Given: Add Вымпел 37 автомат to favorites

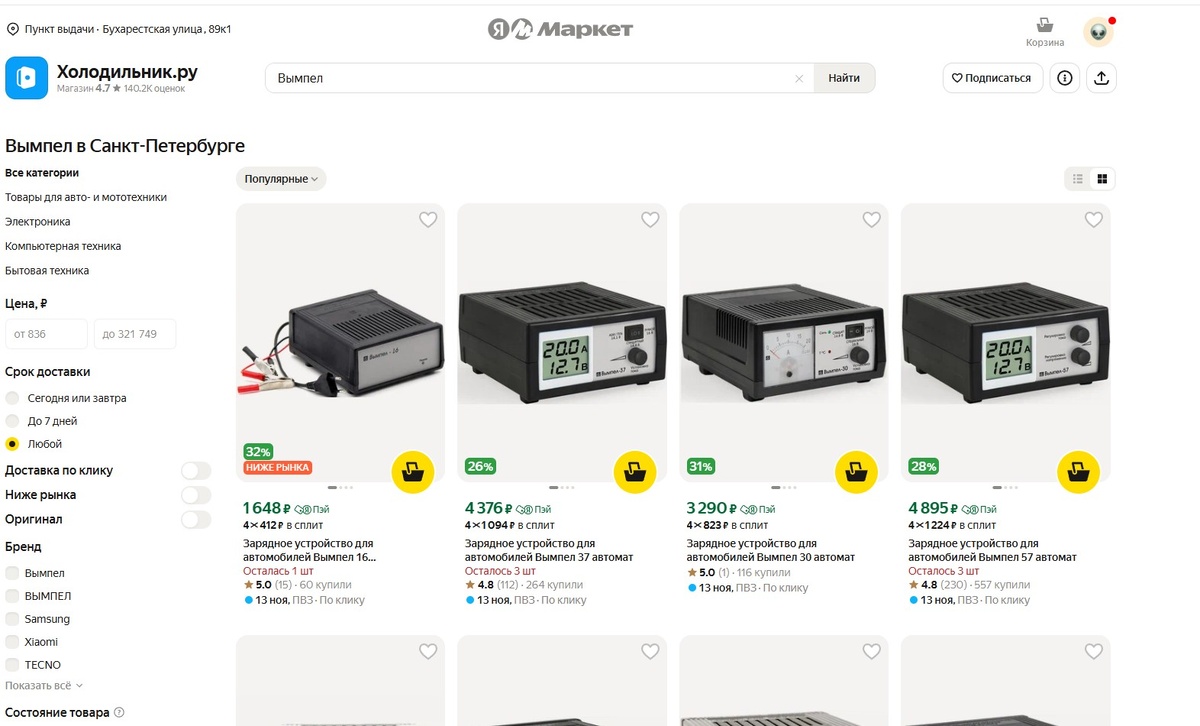Looking at the screenshot, I should (650, 220).
